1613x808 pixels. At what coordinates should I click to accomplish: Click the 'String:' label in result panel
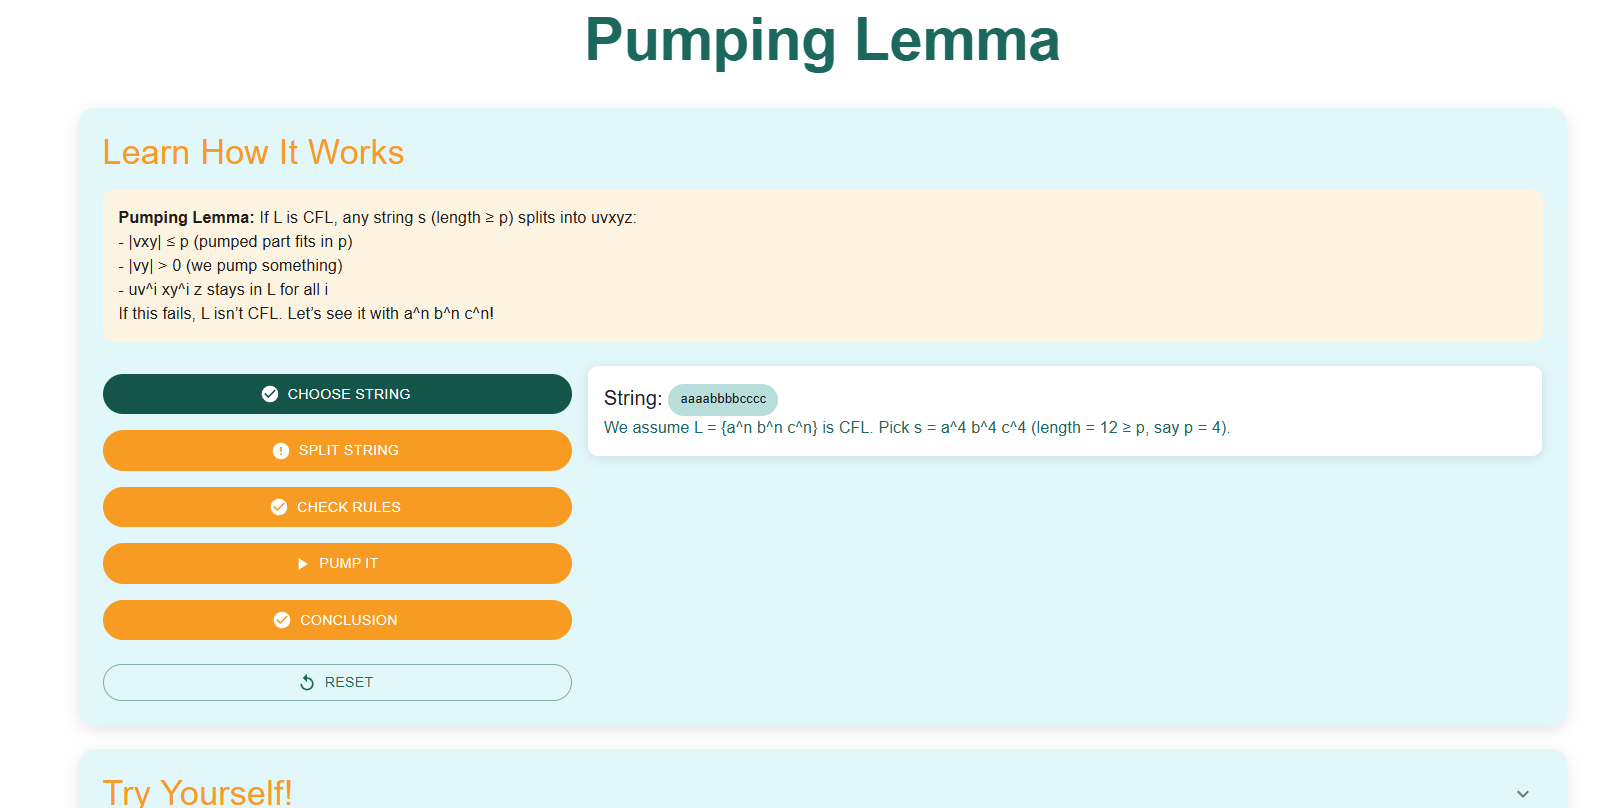coord(632,398)
